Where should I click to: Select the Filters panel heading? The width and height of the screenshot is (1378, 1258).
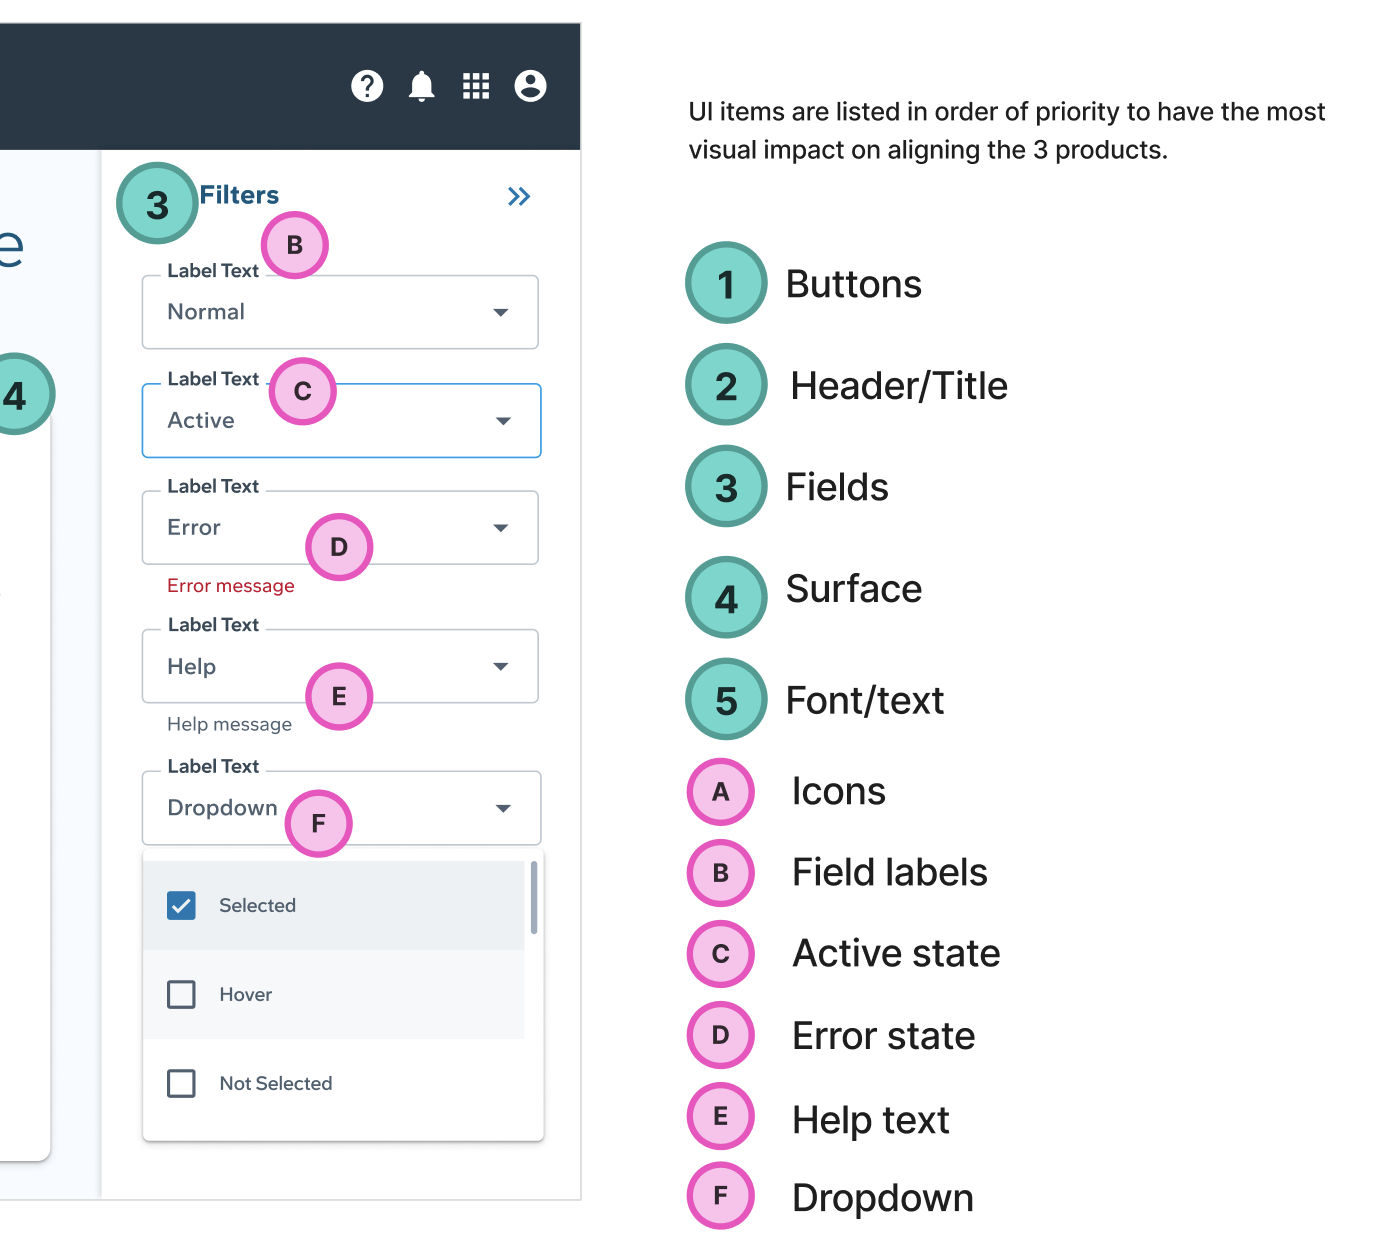[x=239, y=195]
